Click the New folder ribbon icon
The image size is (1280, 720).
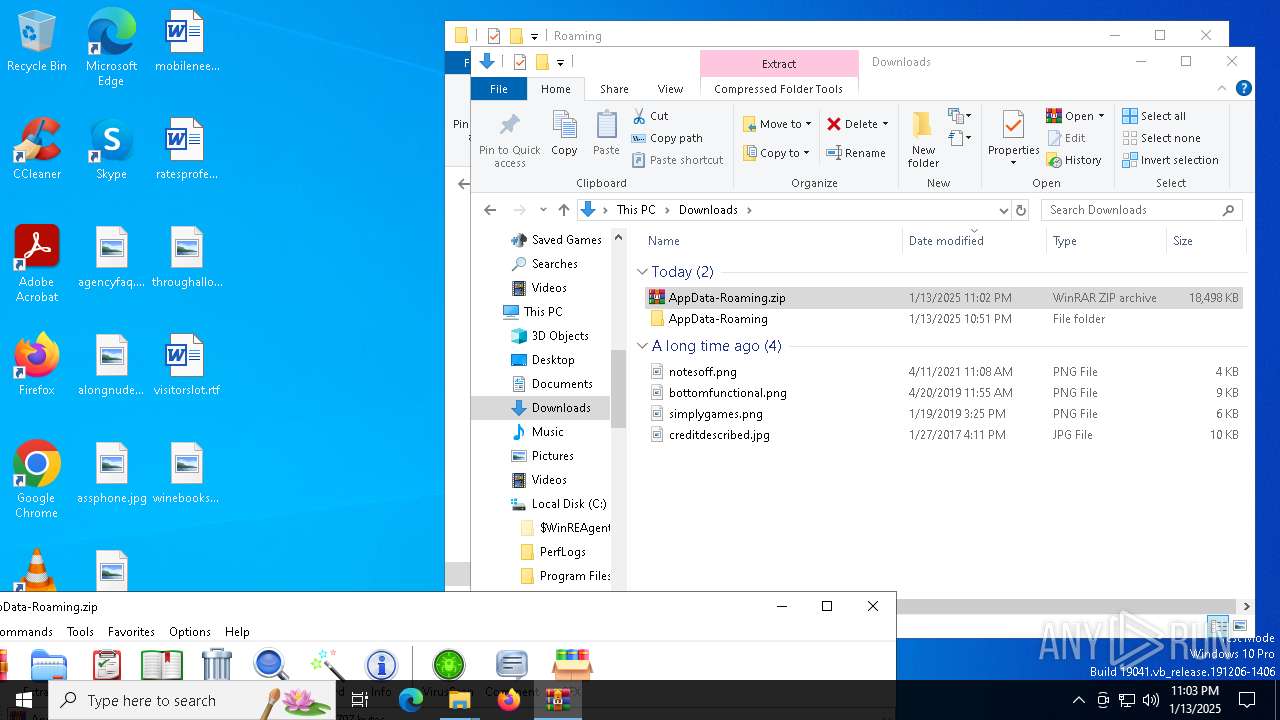[x=923, y=140]
